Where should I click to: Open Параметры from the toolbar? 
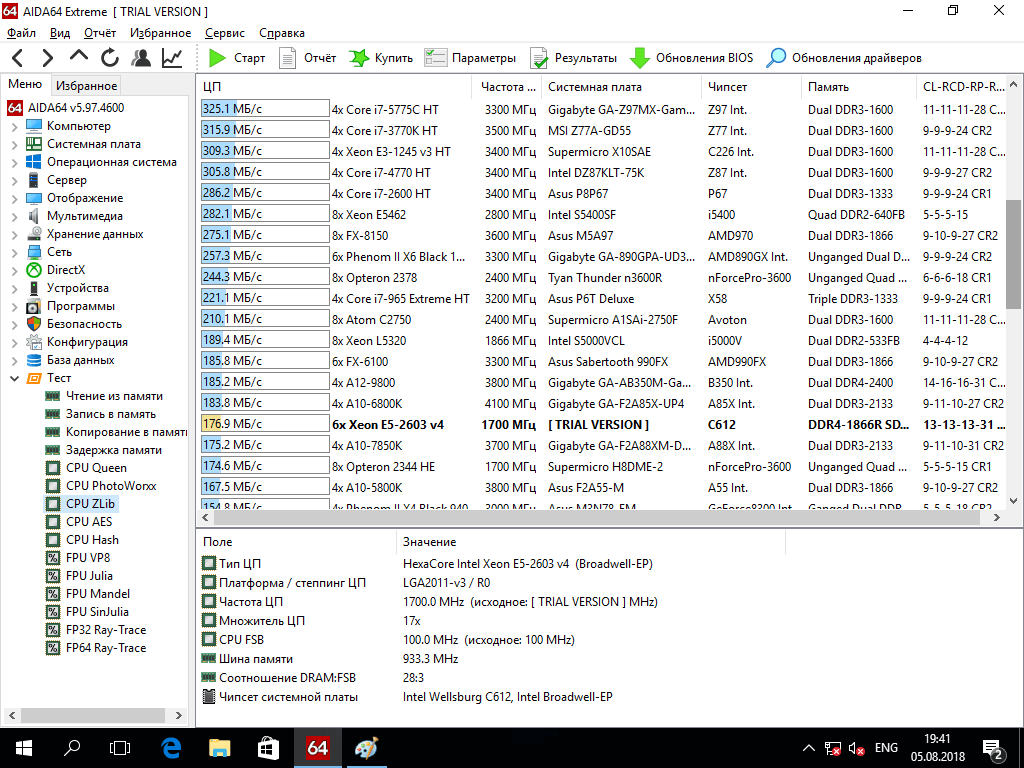pyautogui.click(x=470, y=58)
